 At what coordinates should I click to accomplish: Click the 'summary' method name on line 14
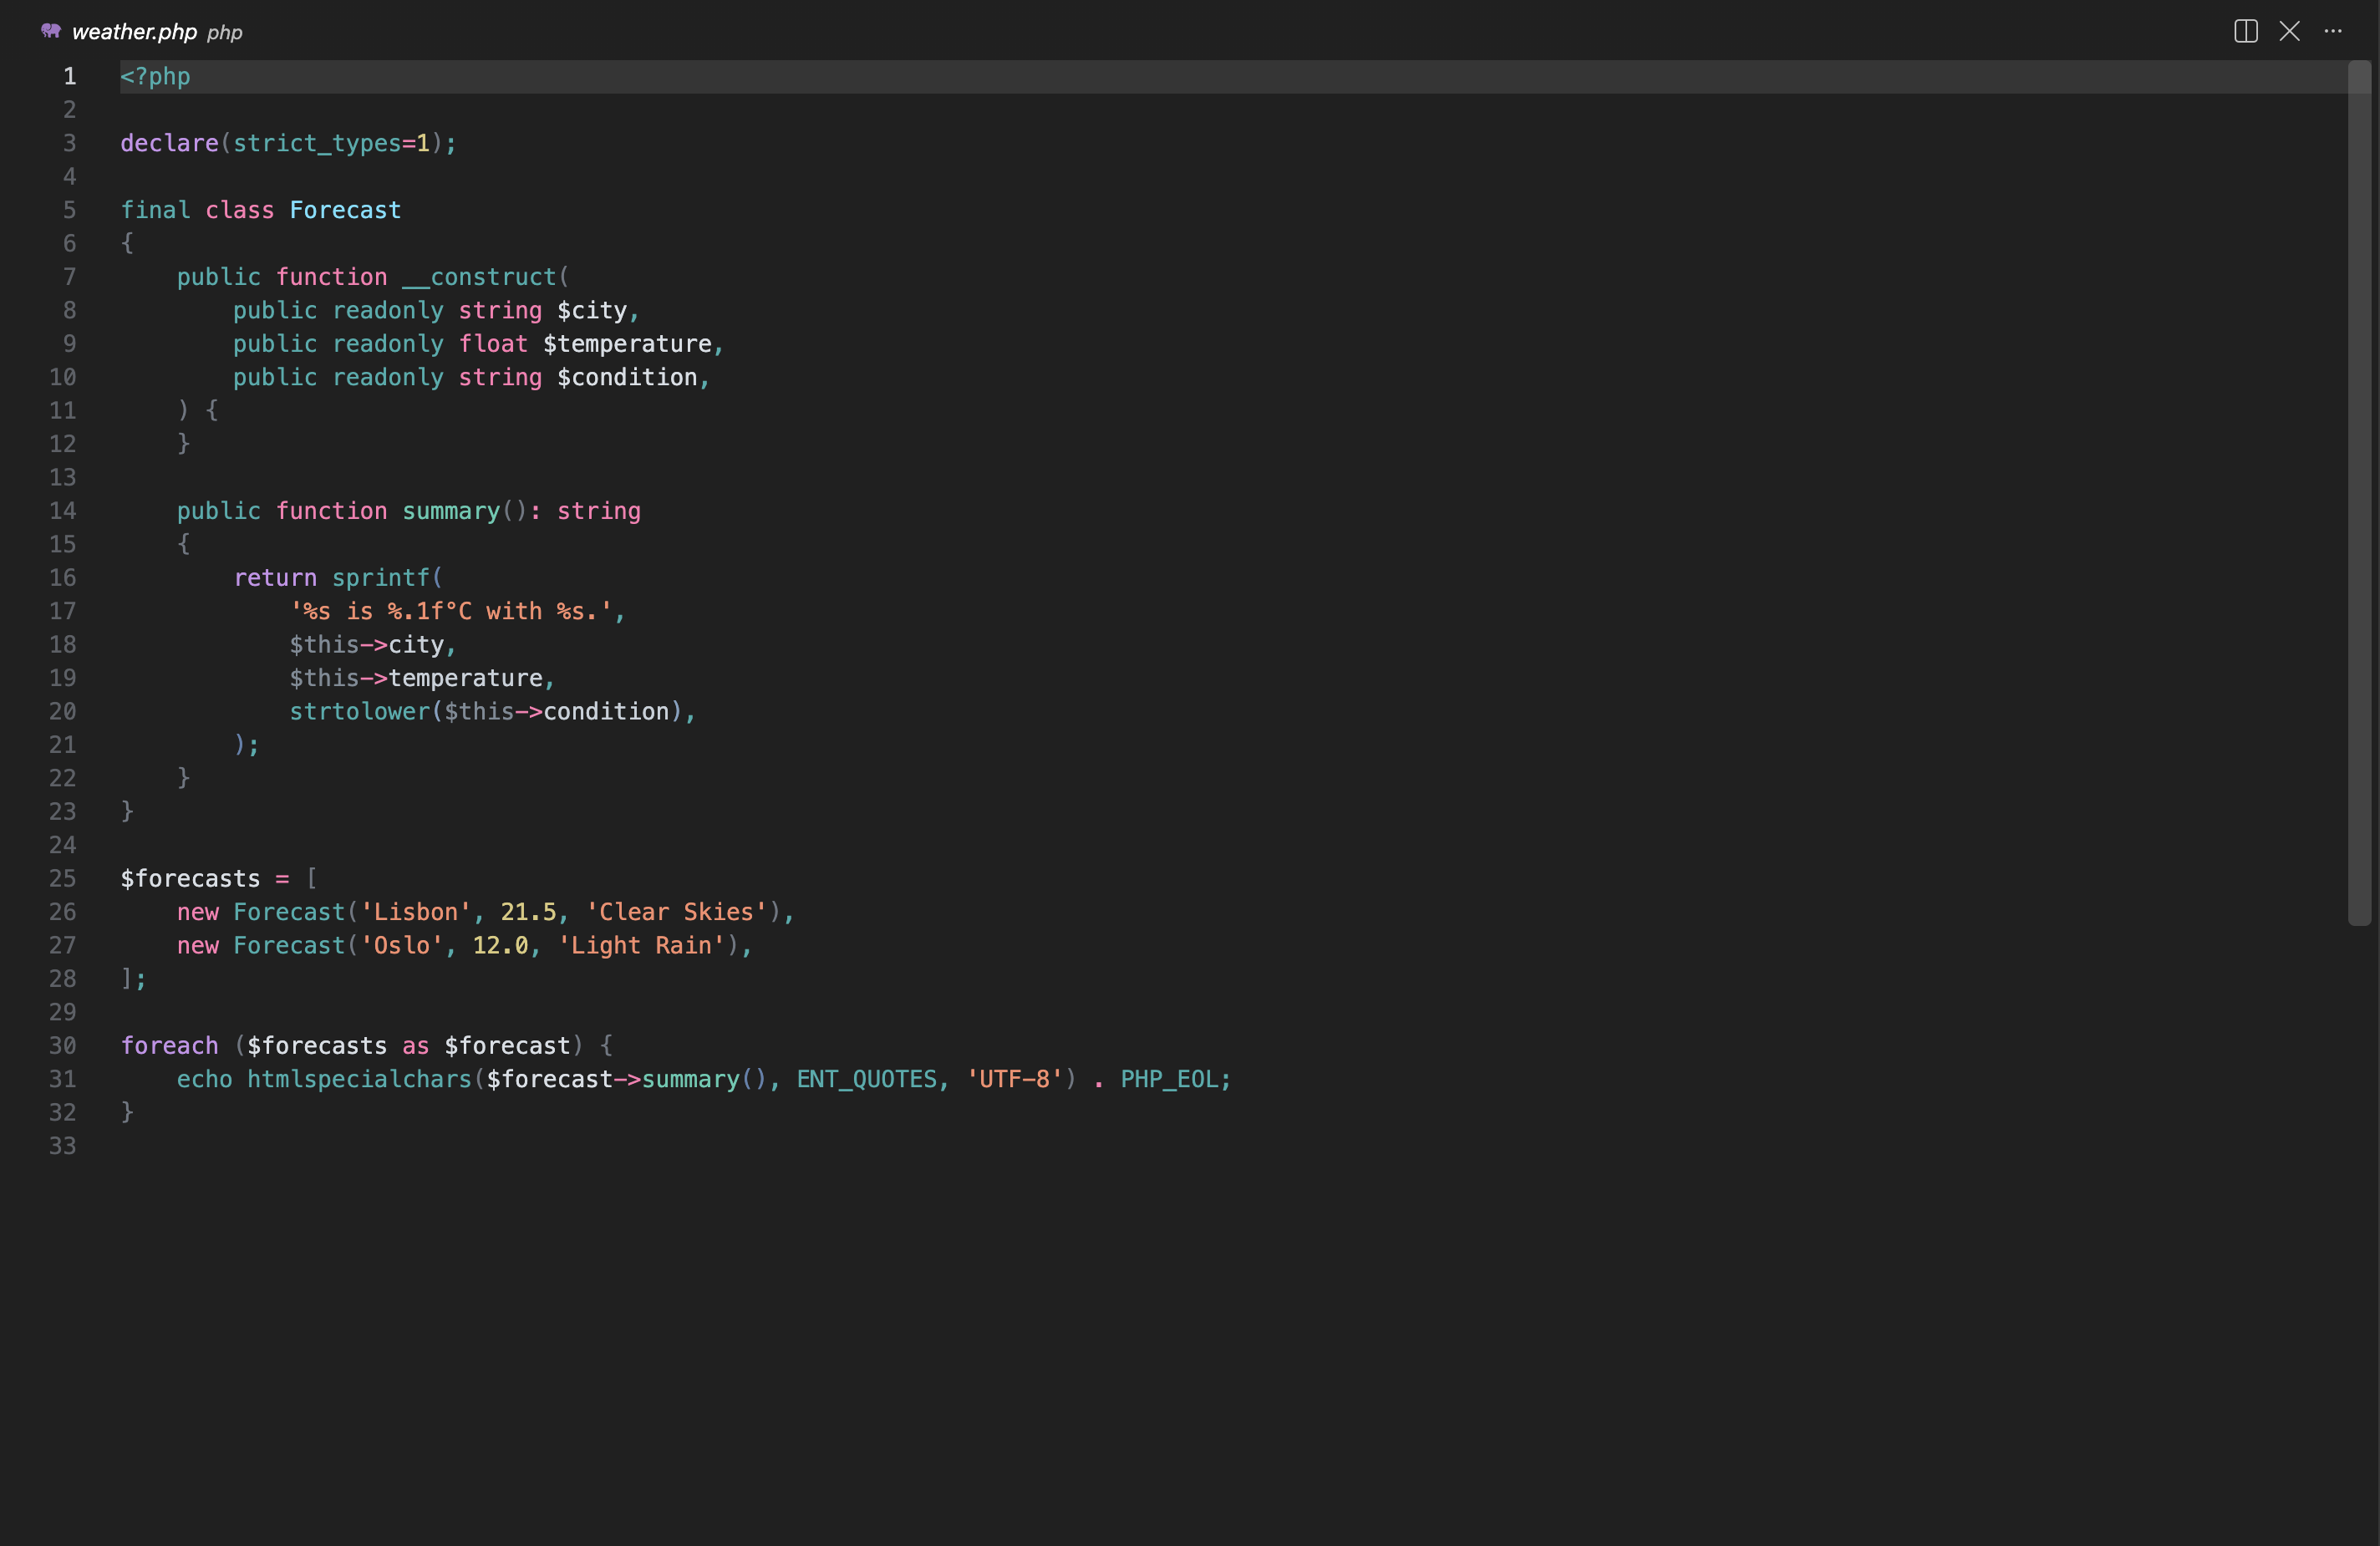451,511
